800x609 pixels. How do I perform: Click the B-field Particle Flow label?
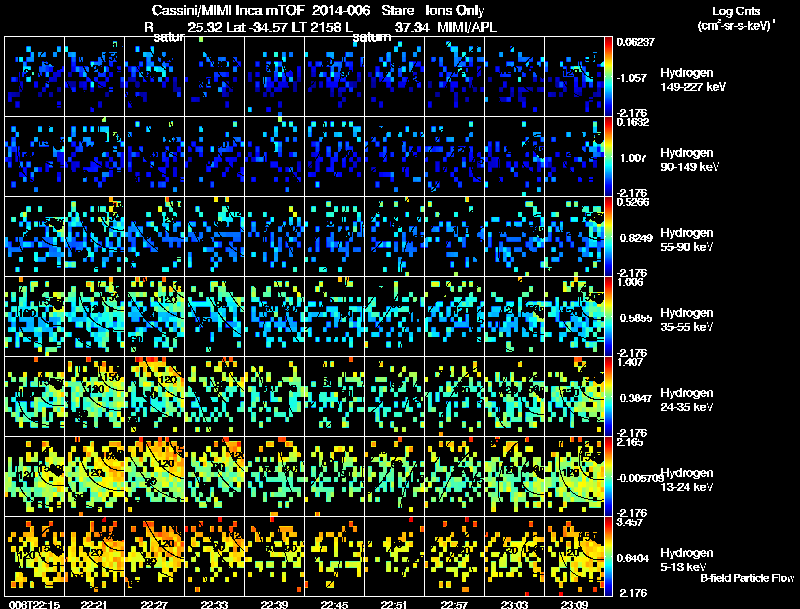click(747, 578)
